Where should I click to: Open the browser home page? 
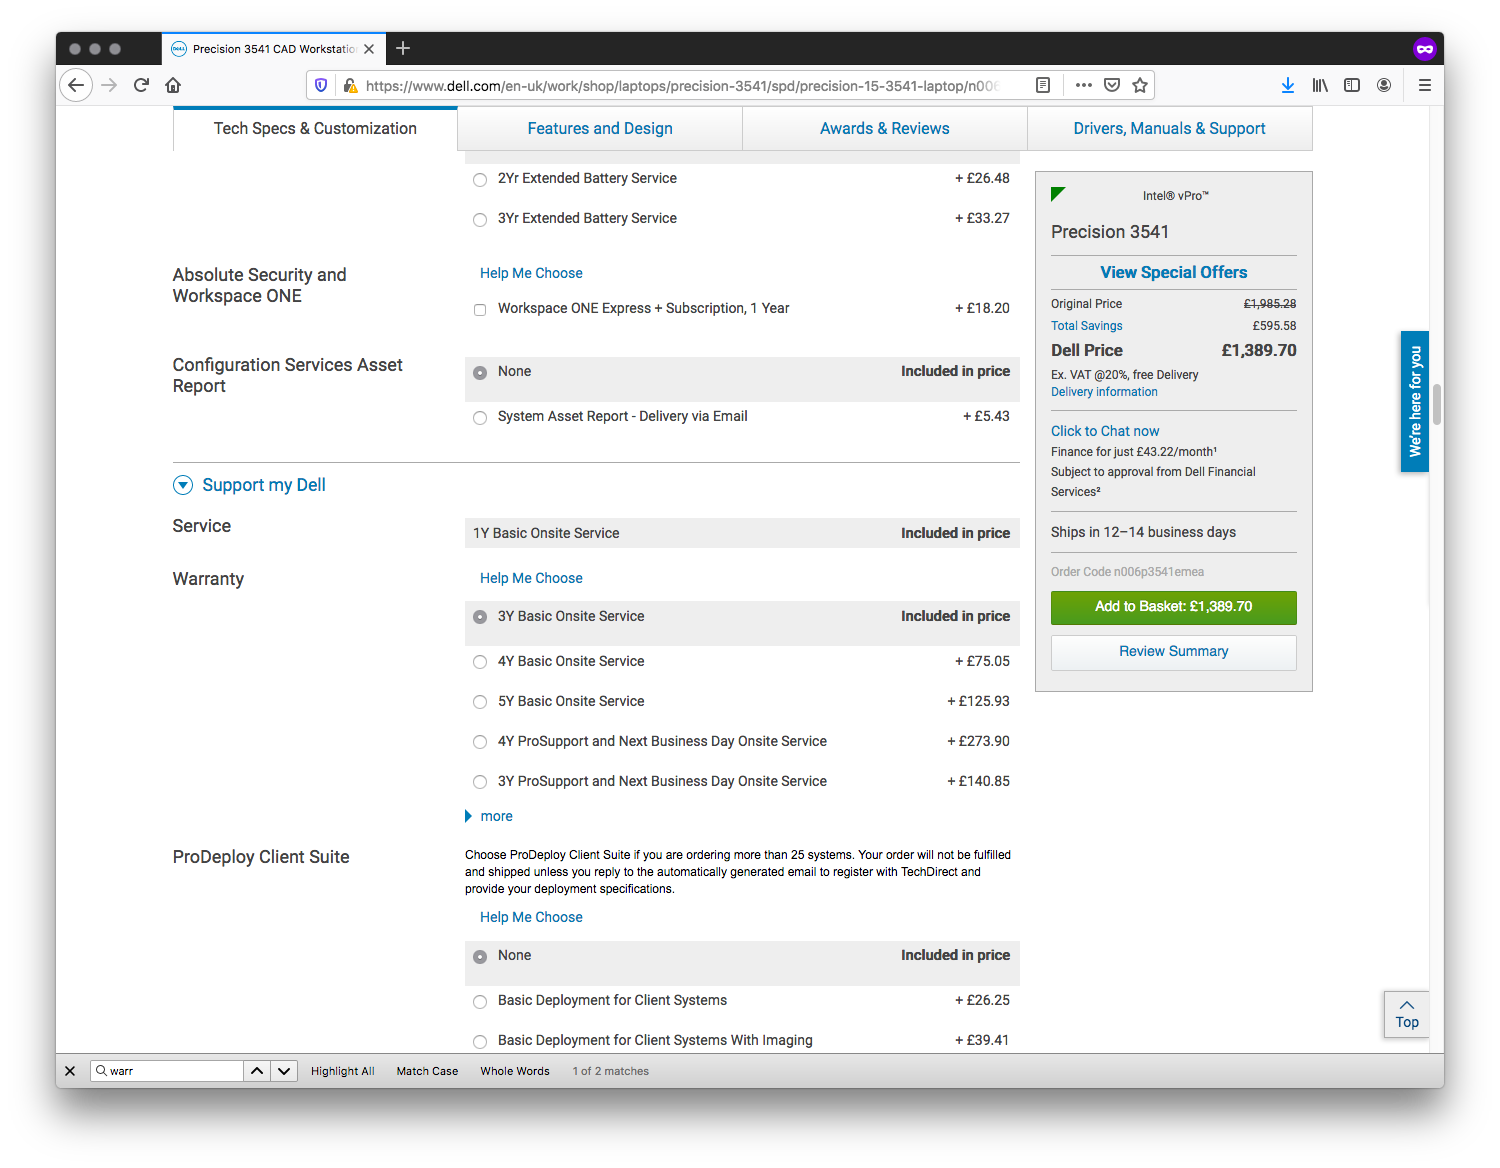coord(173,85)
